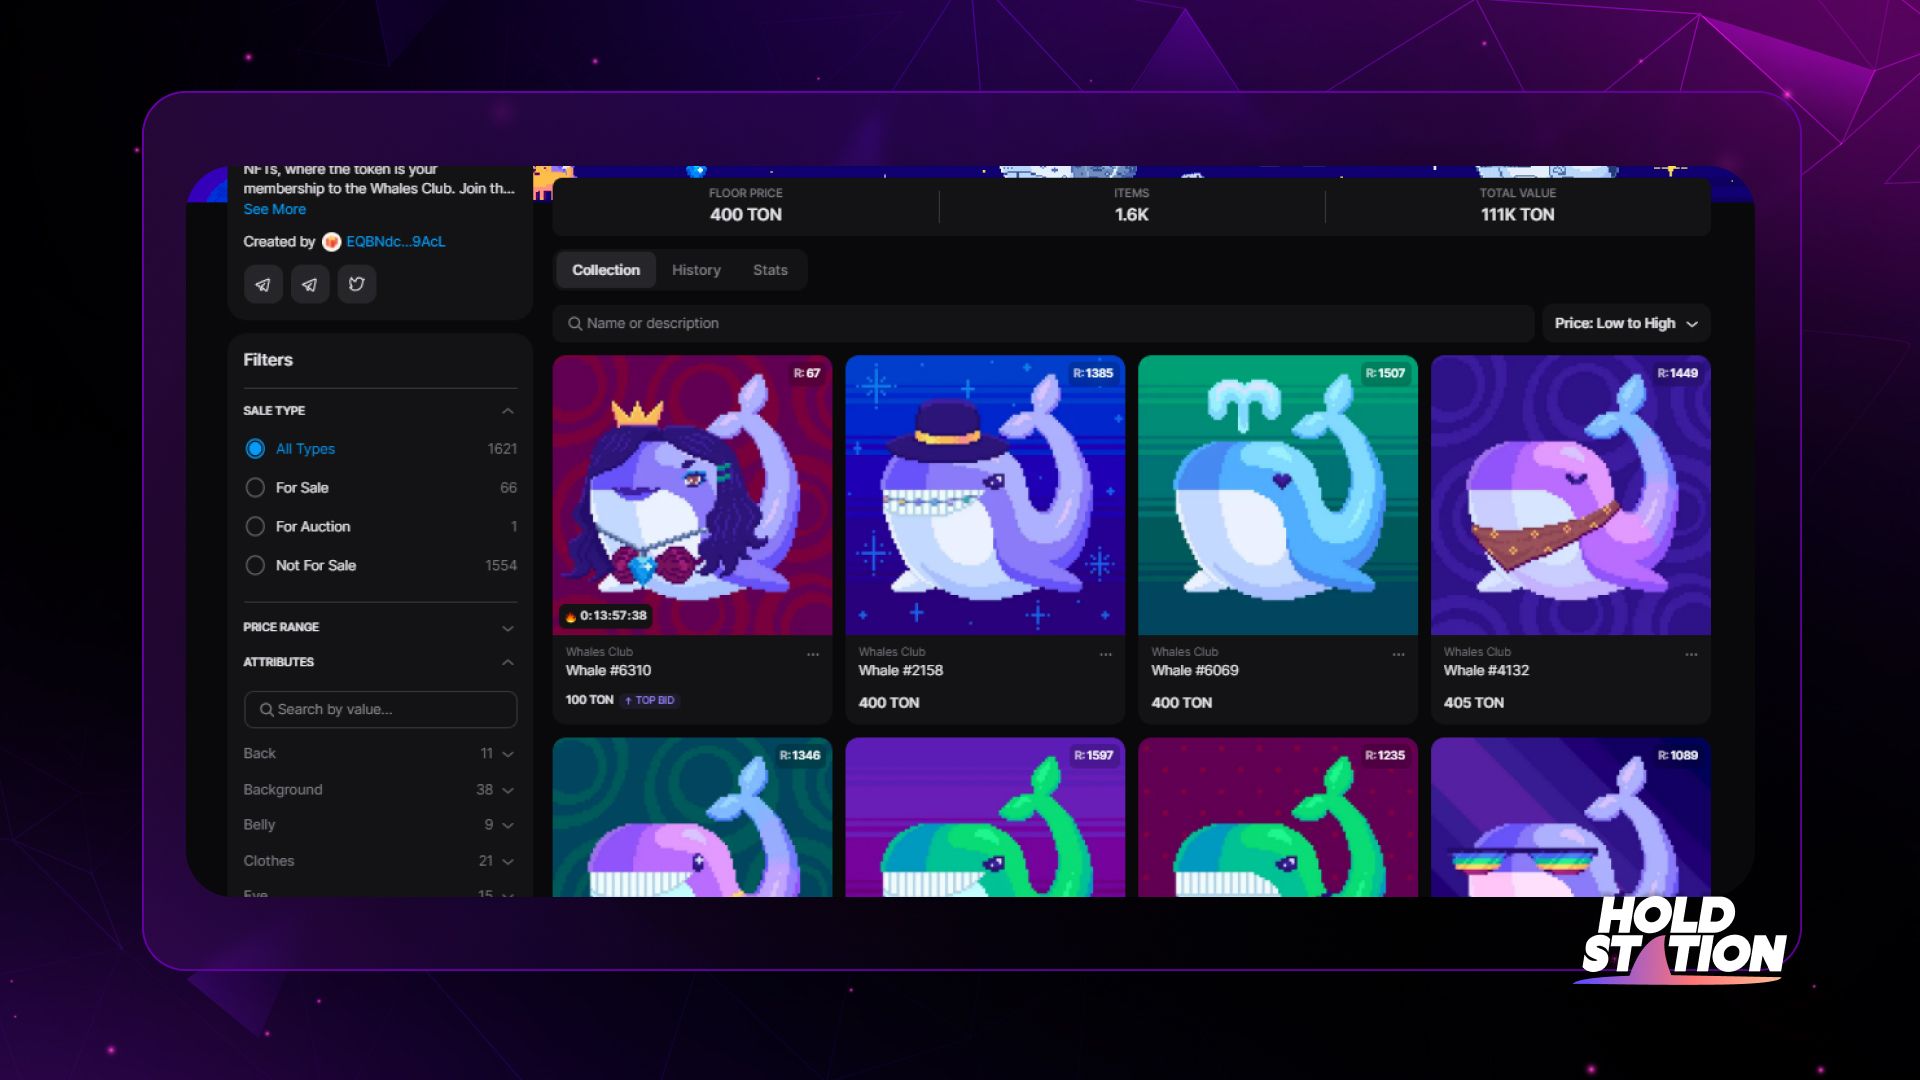Open the three-dot menu for Whale #4132
Viewport: 1920px width, 1080px height.
(1691, 655)
